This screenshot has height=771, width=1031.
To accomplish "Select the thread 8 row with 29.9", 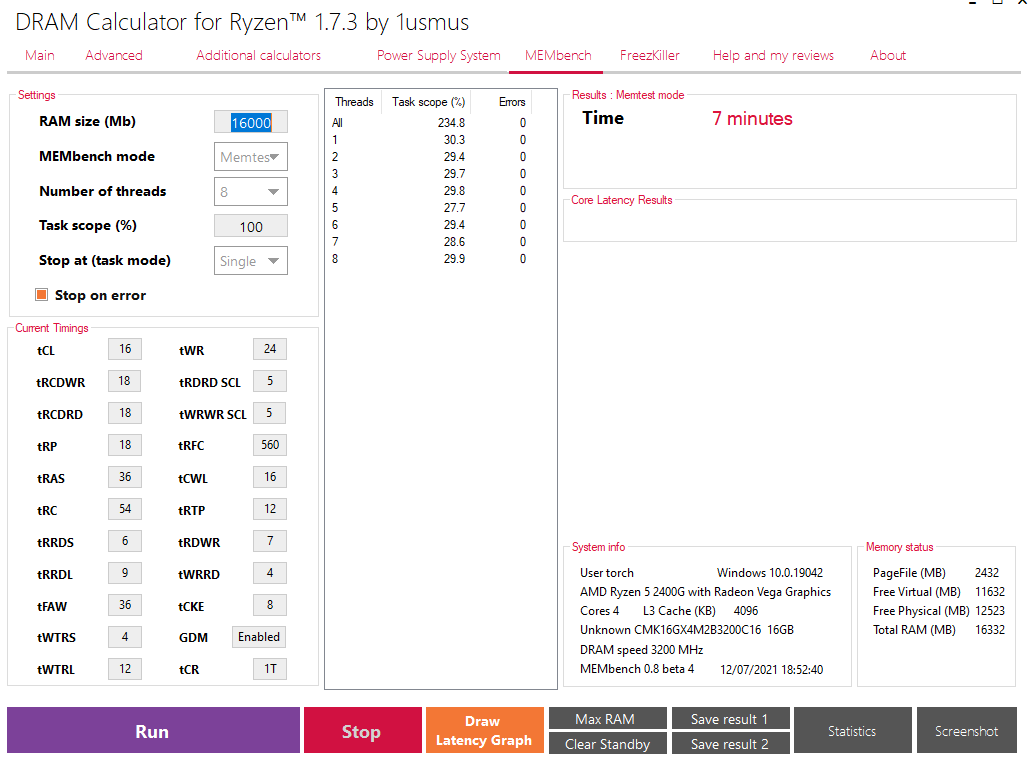I will click(x=429, y=259).
